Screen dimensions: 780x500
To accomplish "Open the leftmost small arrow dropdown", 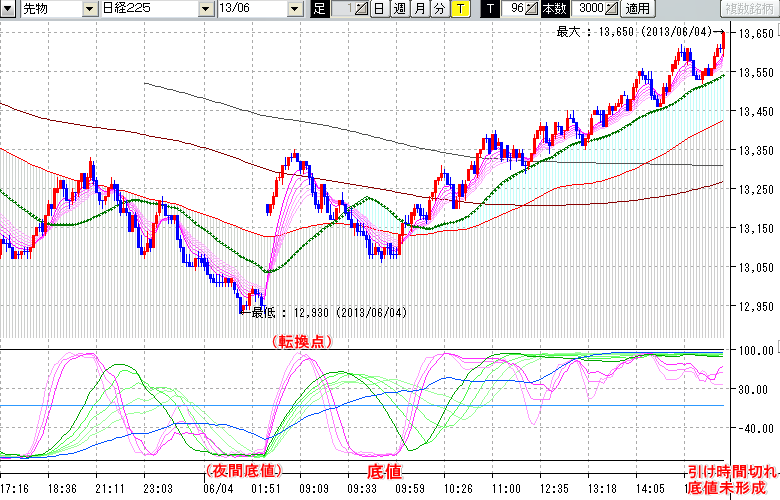I will (8, 9).
